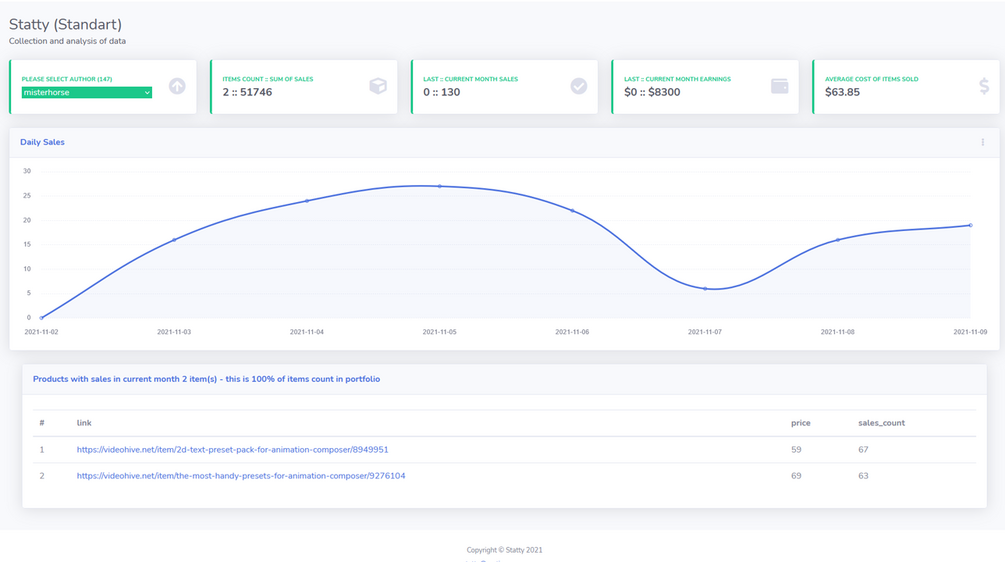Open the misterhorse author dropdown
1005x562 pixels.
point(87,92)
